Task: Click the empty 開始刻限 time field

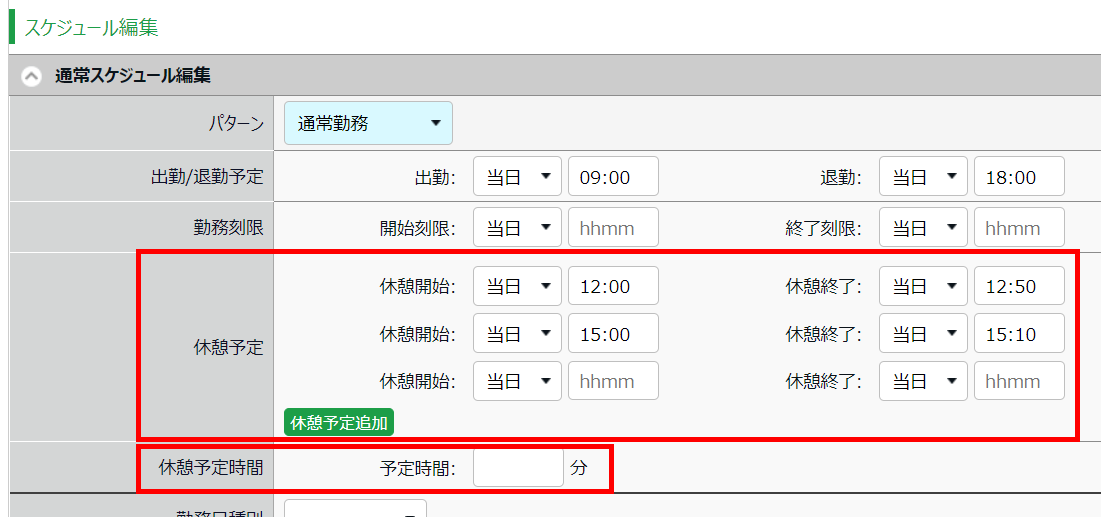Action: tap(613, 228)
